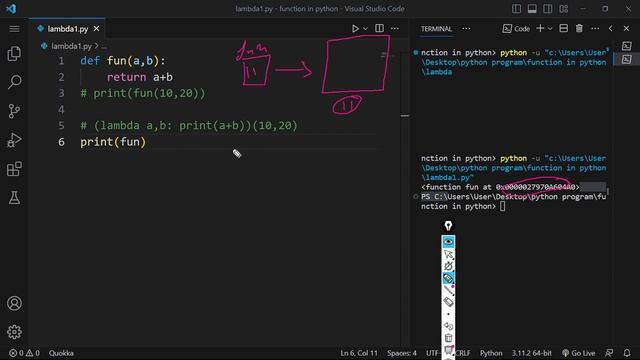Click line number 3 in the gutter
This screenshot has height=360, width=640.
(x=61, y=93)
